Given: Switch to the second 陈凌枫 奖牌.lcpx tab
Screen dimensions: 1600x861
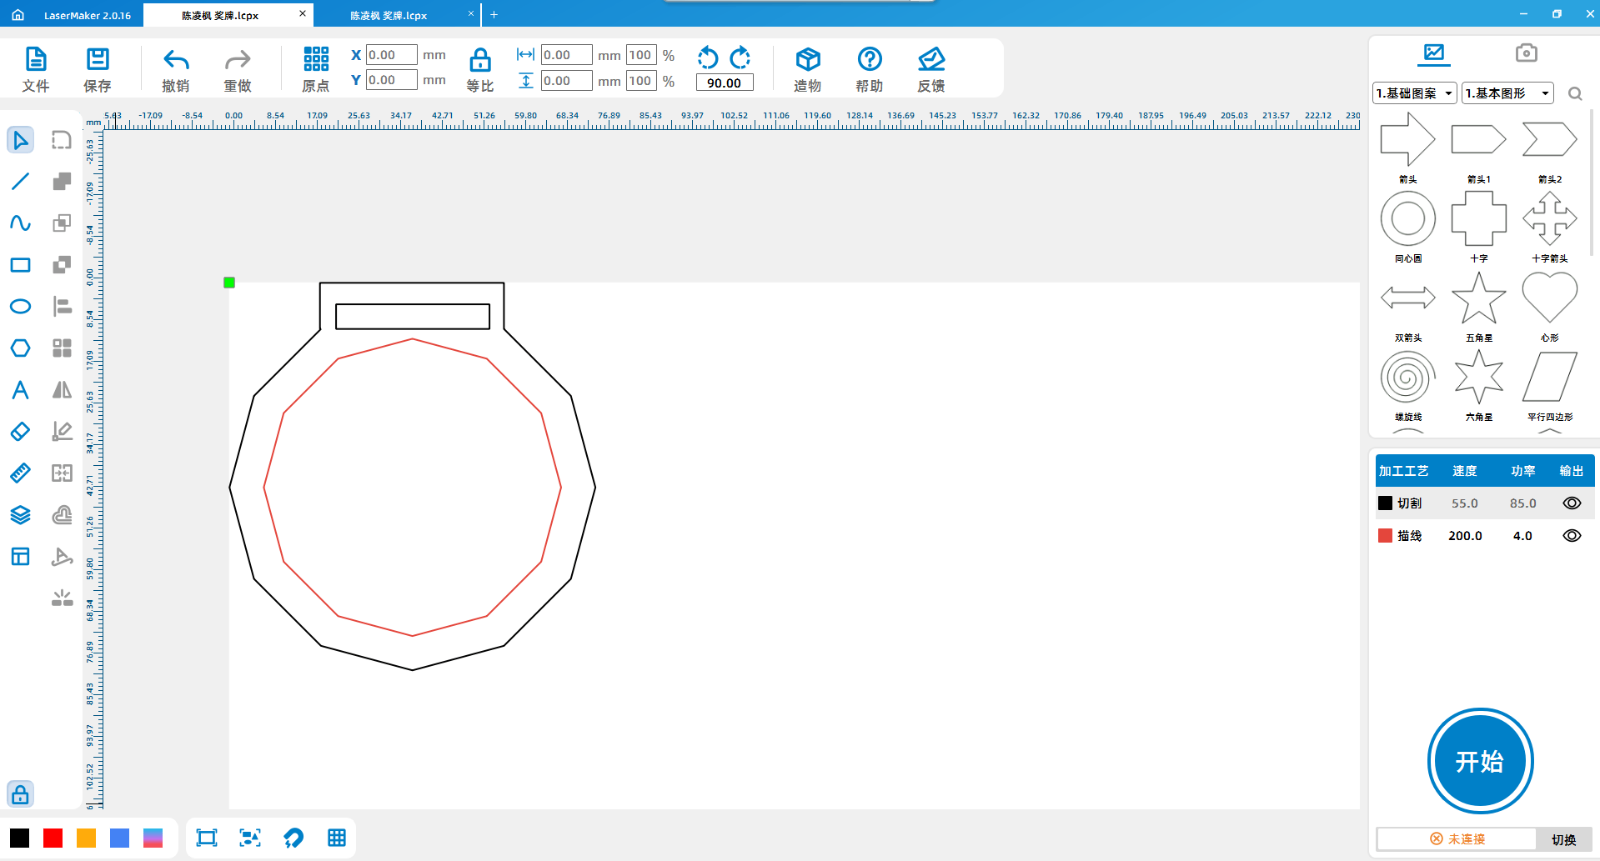Looking at the screenshot, I should coord(389,15).
